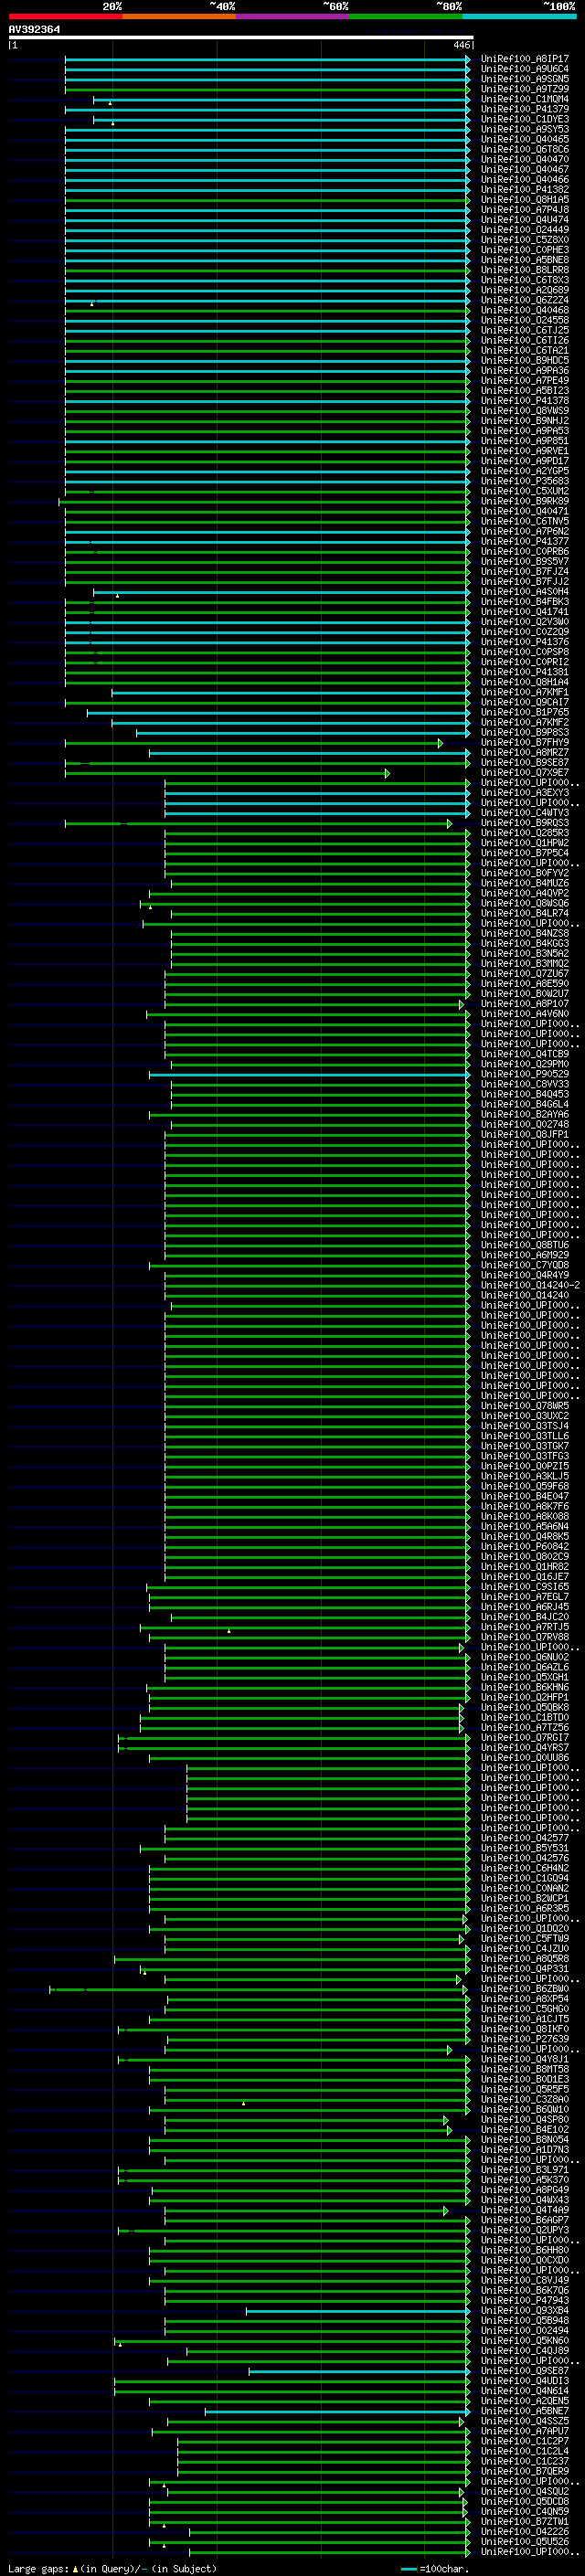Select hit label UniRef100_Q40465
This screenshot has height=2576, width=585.
click(x=524, y=139)
